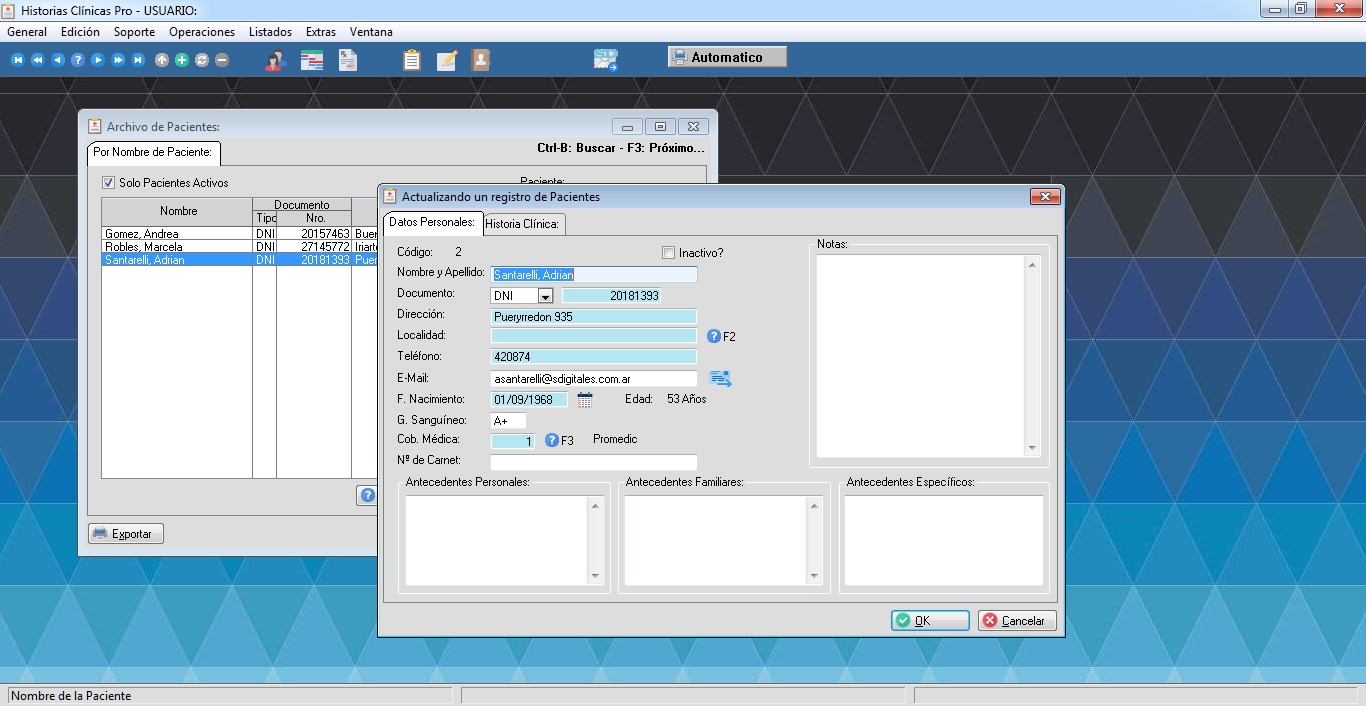Screen dimensions: 1366x706
Task: Click the Exportar button
Action: [125, 534]
